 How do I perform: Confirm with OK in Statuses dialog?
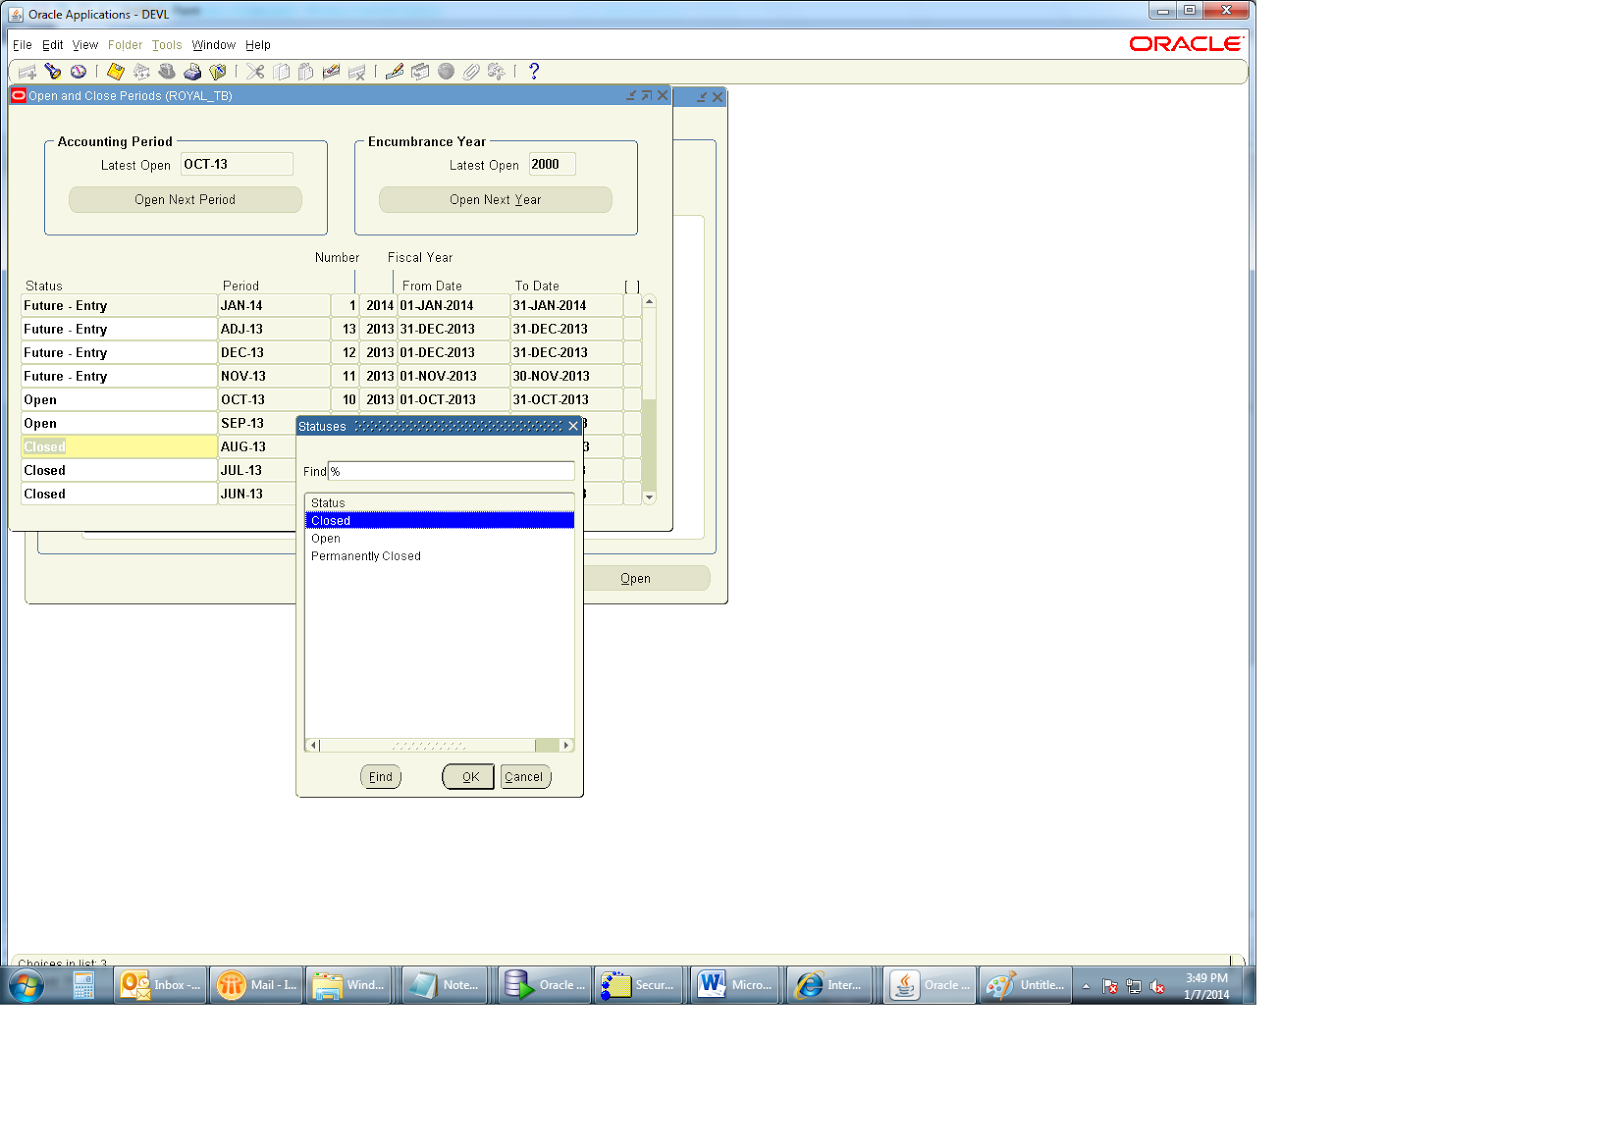[469, 777]
